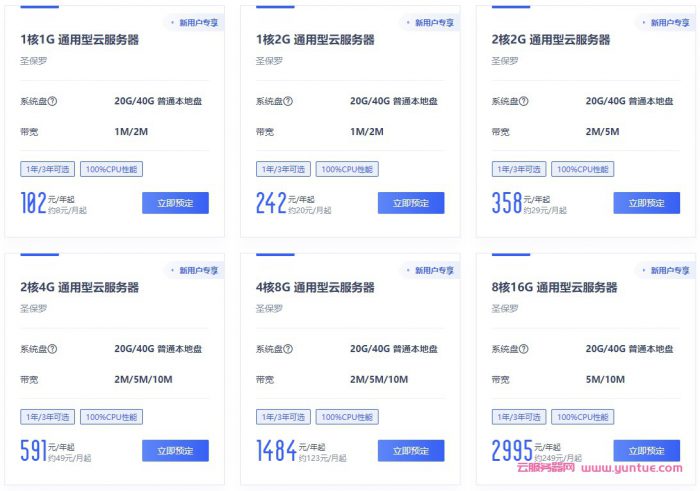Viewport: 700px width, 491px height.
Task: Click help icon beside 系统盘 in 1核2G card
Action: (288, 101)
